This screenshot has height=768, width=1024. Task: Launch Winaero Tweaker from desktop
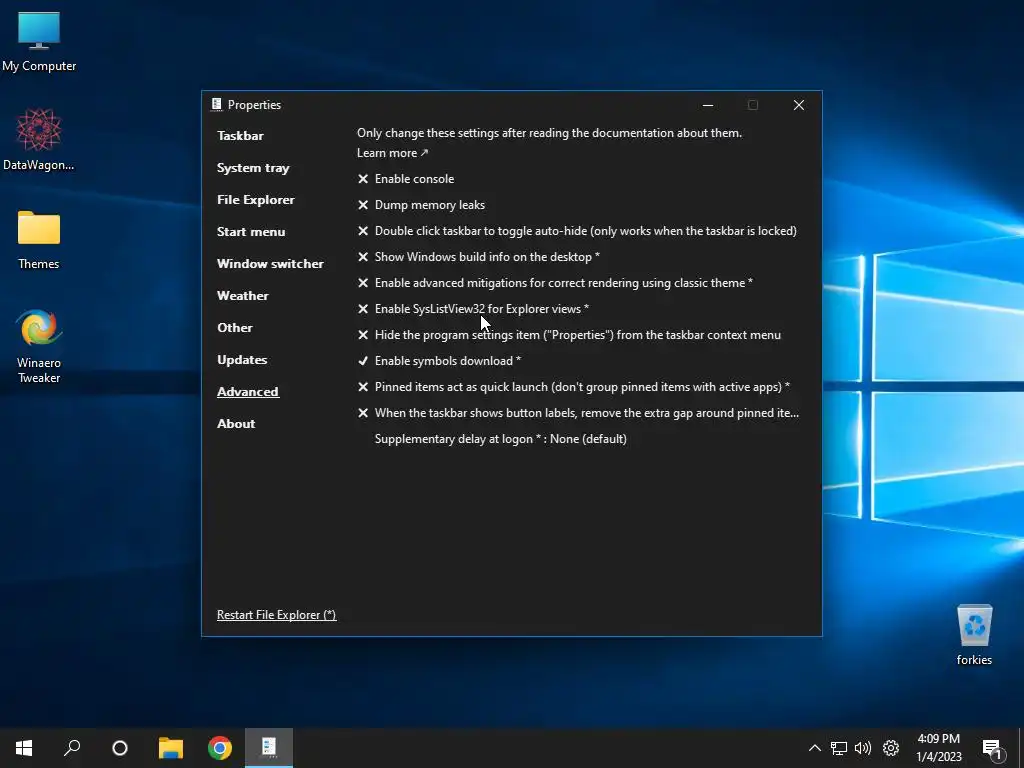[x=39, y=345]
